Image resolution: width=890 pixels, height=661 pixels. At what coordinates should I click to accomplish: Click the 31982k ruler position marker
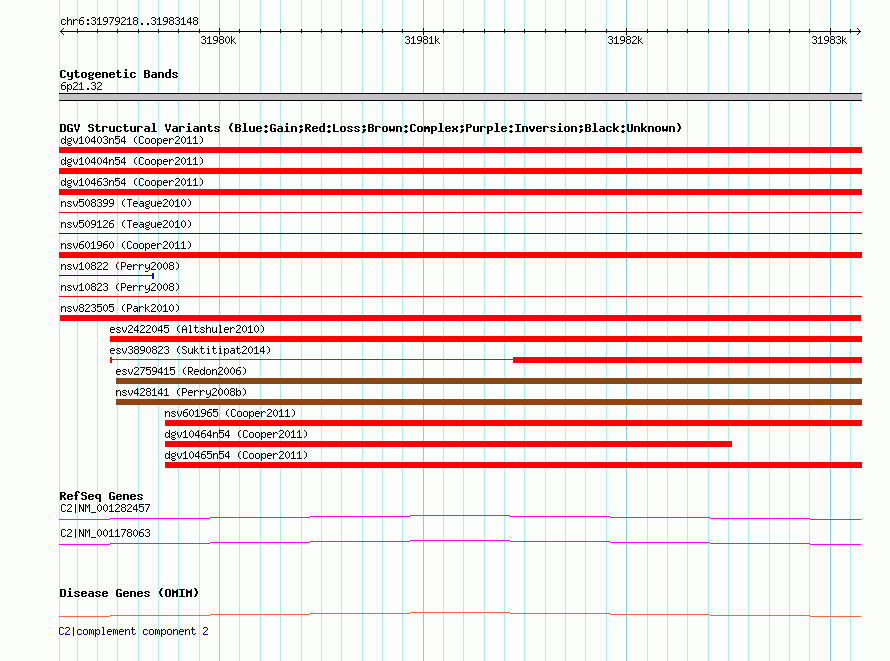click(x=625, y=40)
